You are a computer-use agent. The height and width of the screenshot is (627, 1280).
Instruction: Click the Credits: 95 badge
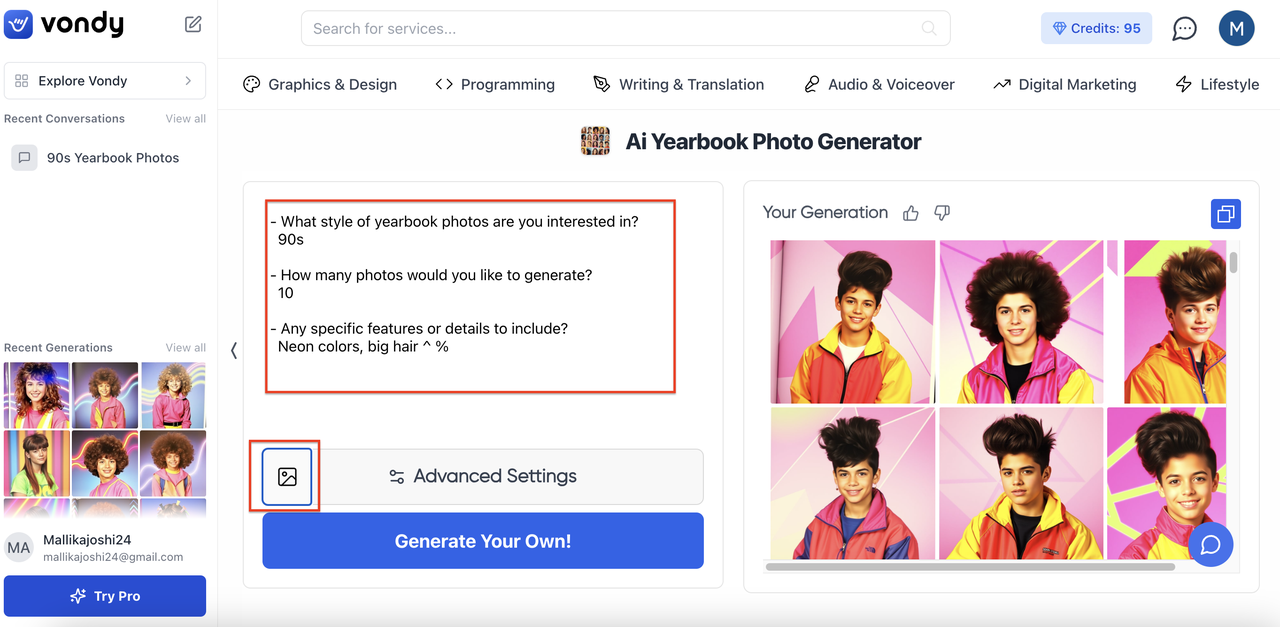pos(1096,28)
